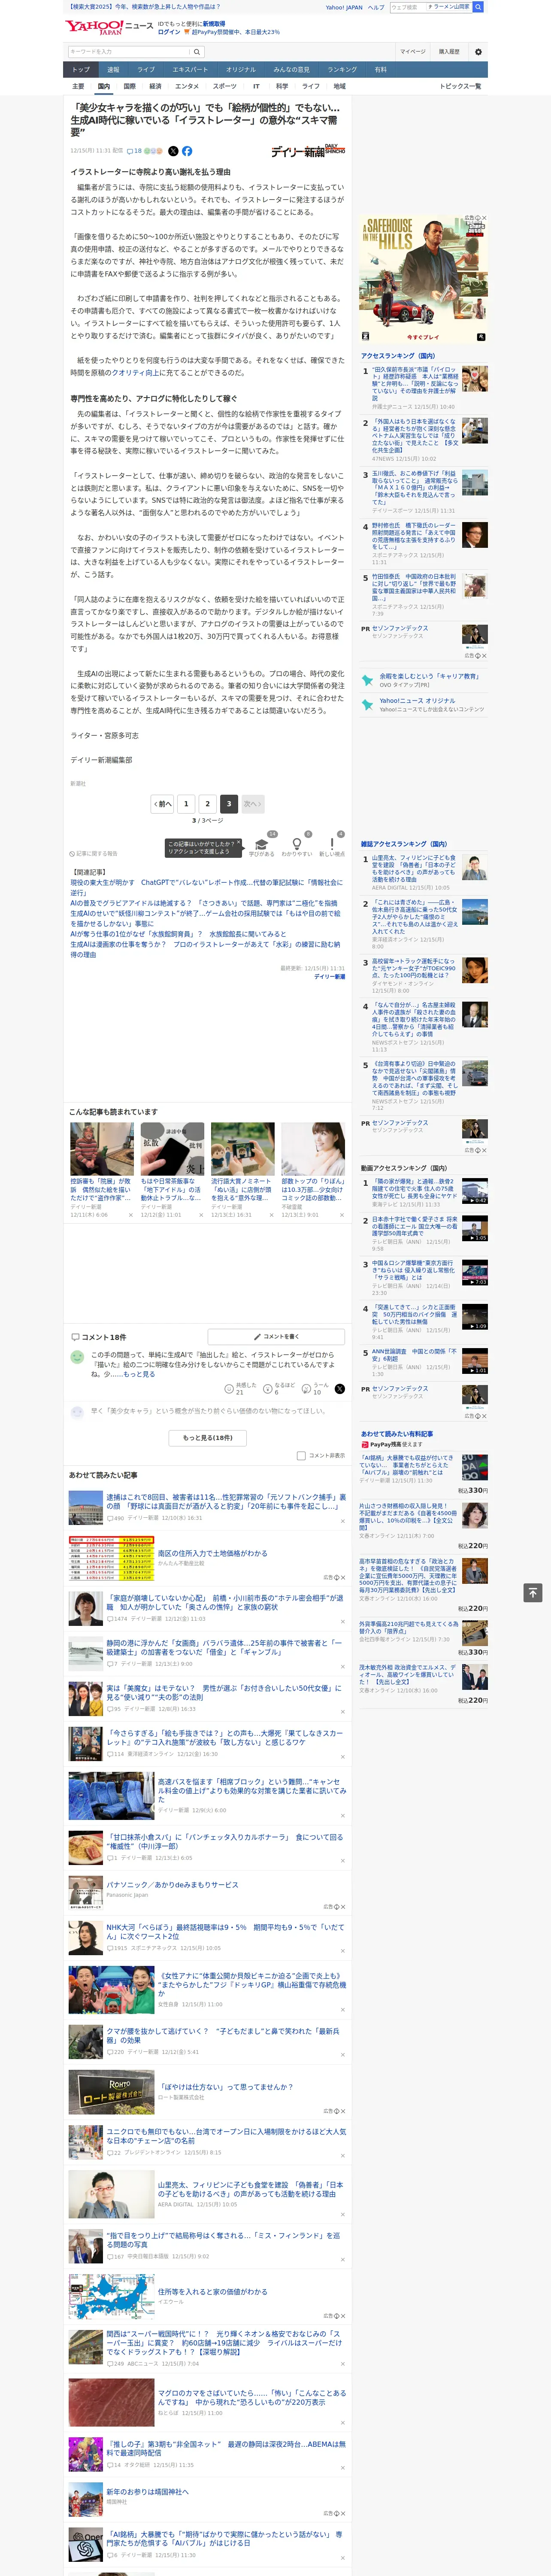Share article on Facebook icon

pyautogui.click(x=187, y=151)
